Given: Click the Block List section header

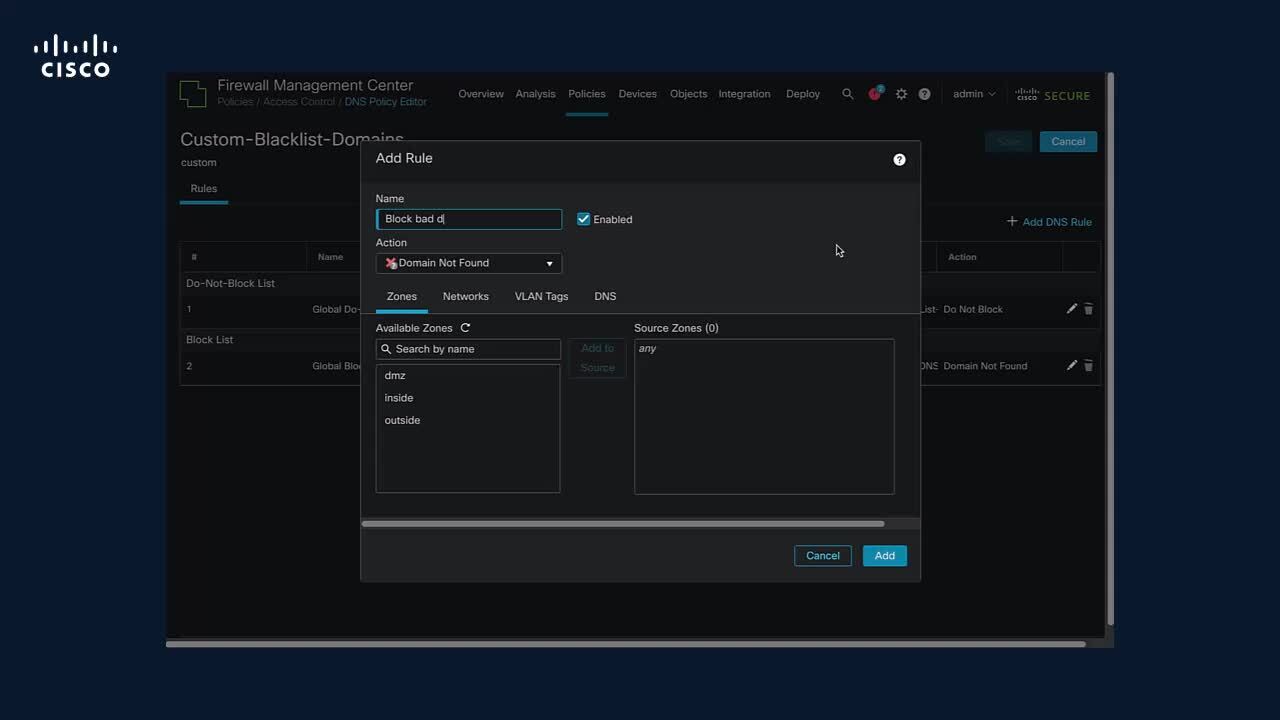Looking at the screenshot, I should pyautogui.click(x=210, y=340).
